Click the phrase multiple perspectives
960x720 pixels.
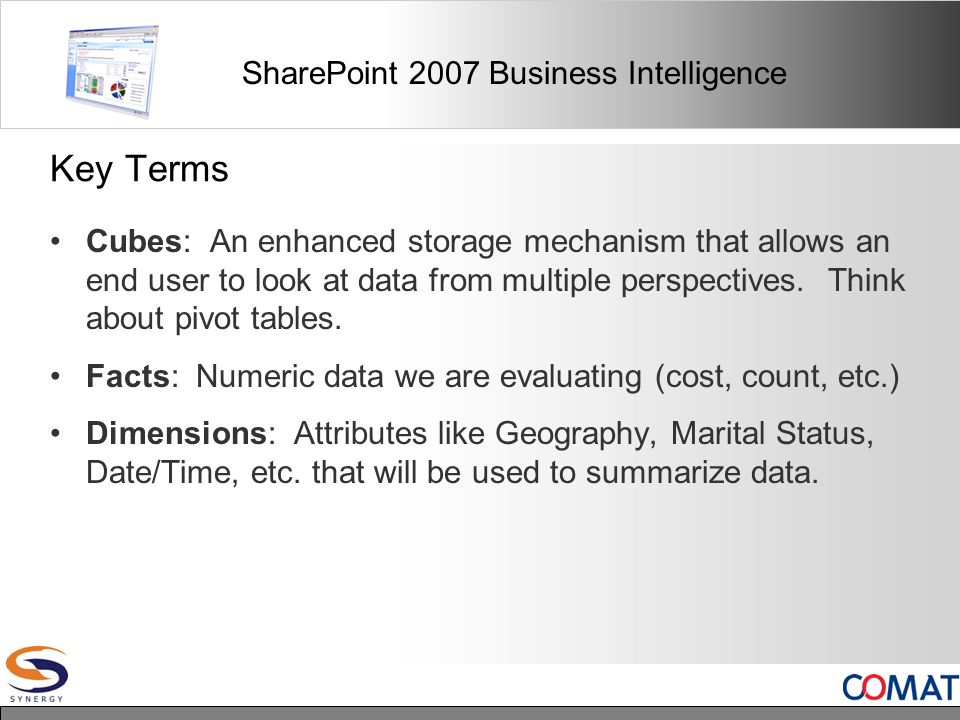click(x=652, y=281)
